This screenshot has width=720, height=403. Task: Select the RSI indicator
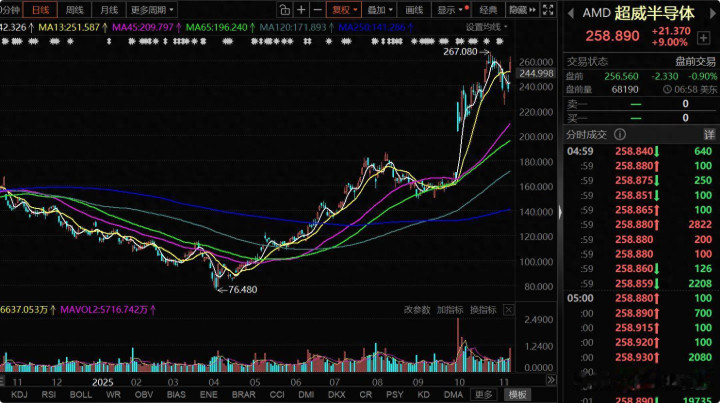coord(49,394)
